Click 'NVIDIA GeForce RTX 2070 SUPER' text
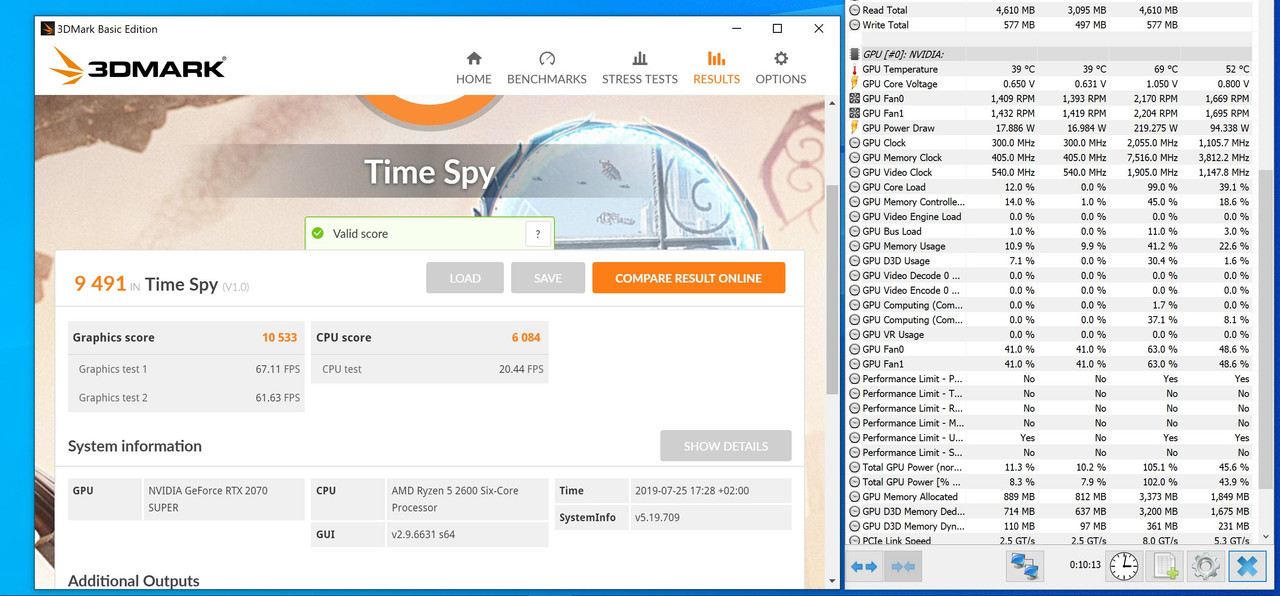Viewport: 1280px width, 596px height. coord(208,499)
